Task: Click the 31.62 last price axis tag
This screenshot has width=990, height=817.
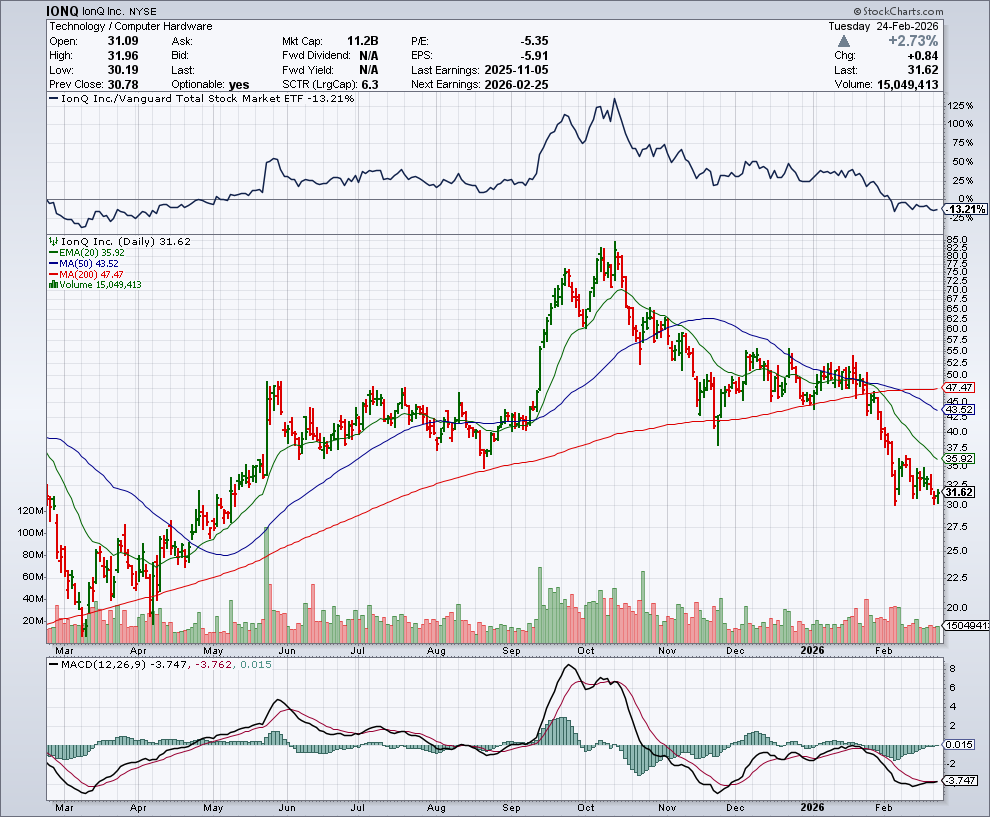Action: pos(958,492)
